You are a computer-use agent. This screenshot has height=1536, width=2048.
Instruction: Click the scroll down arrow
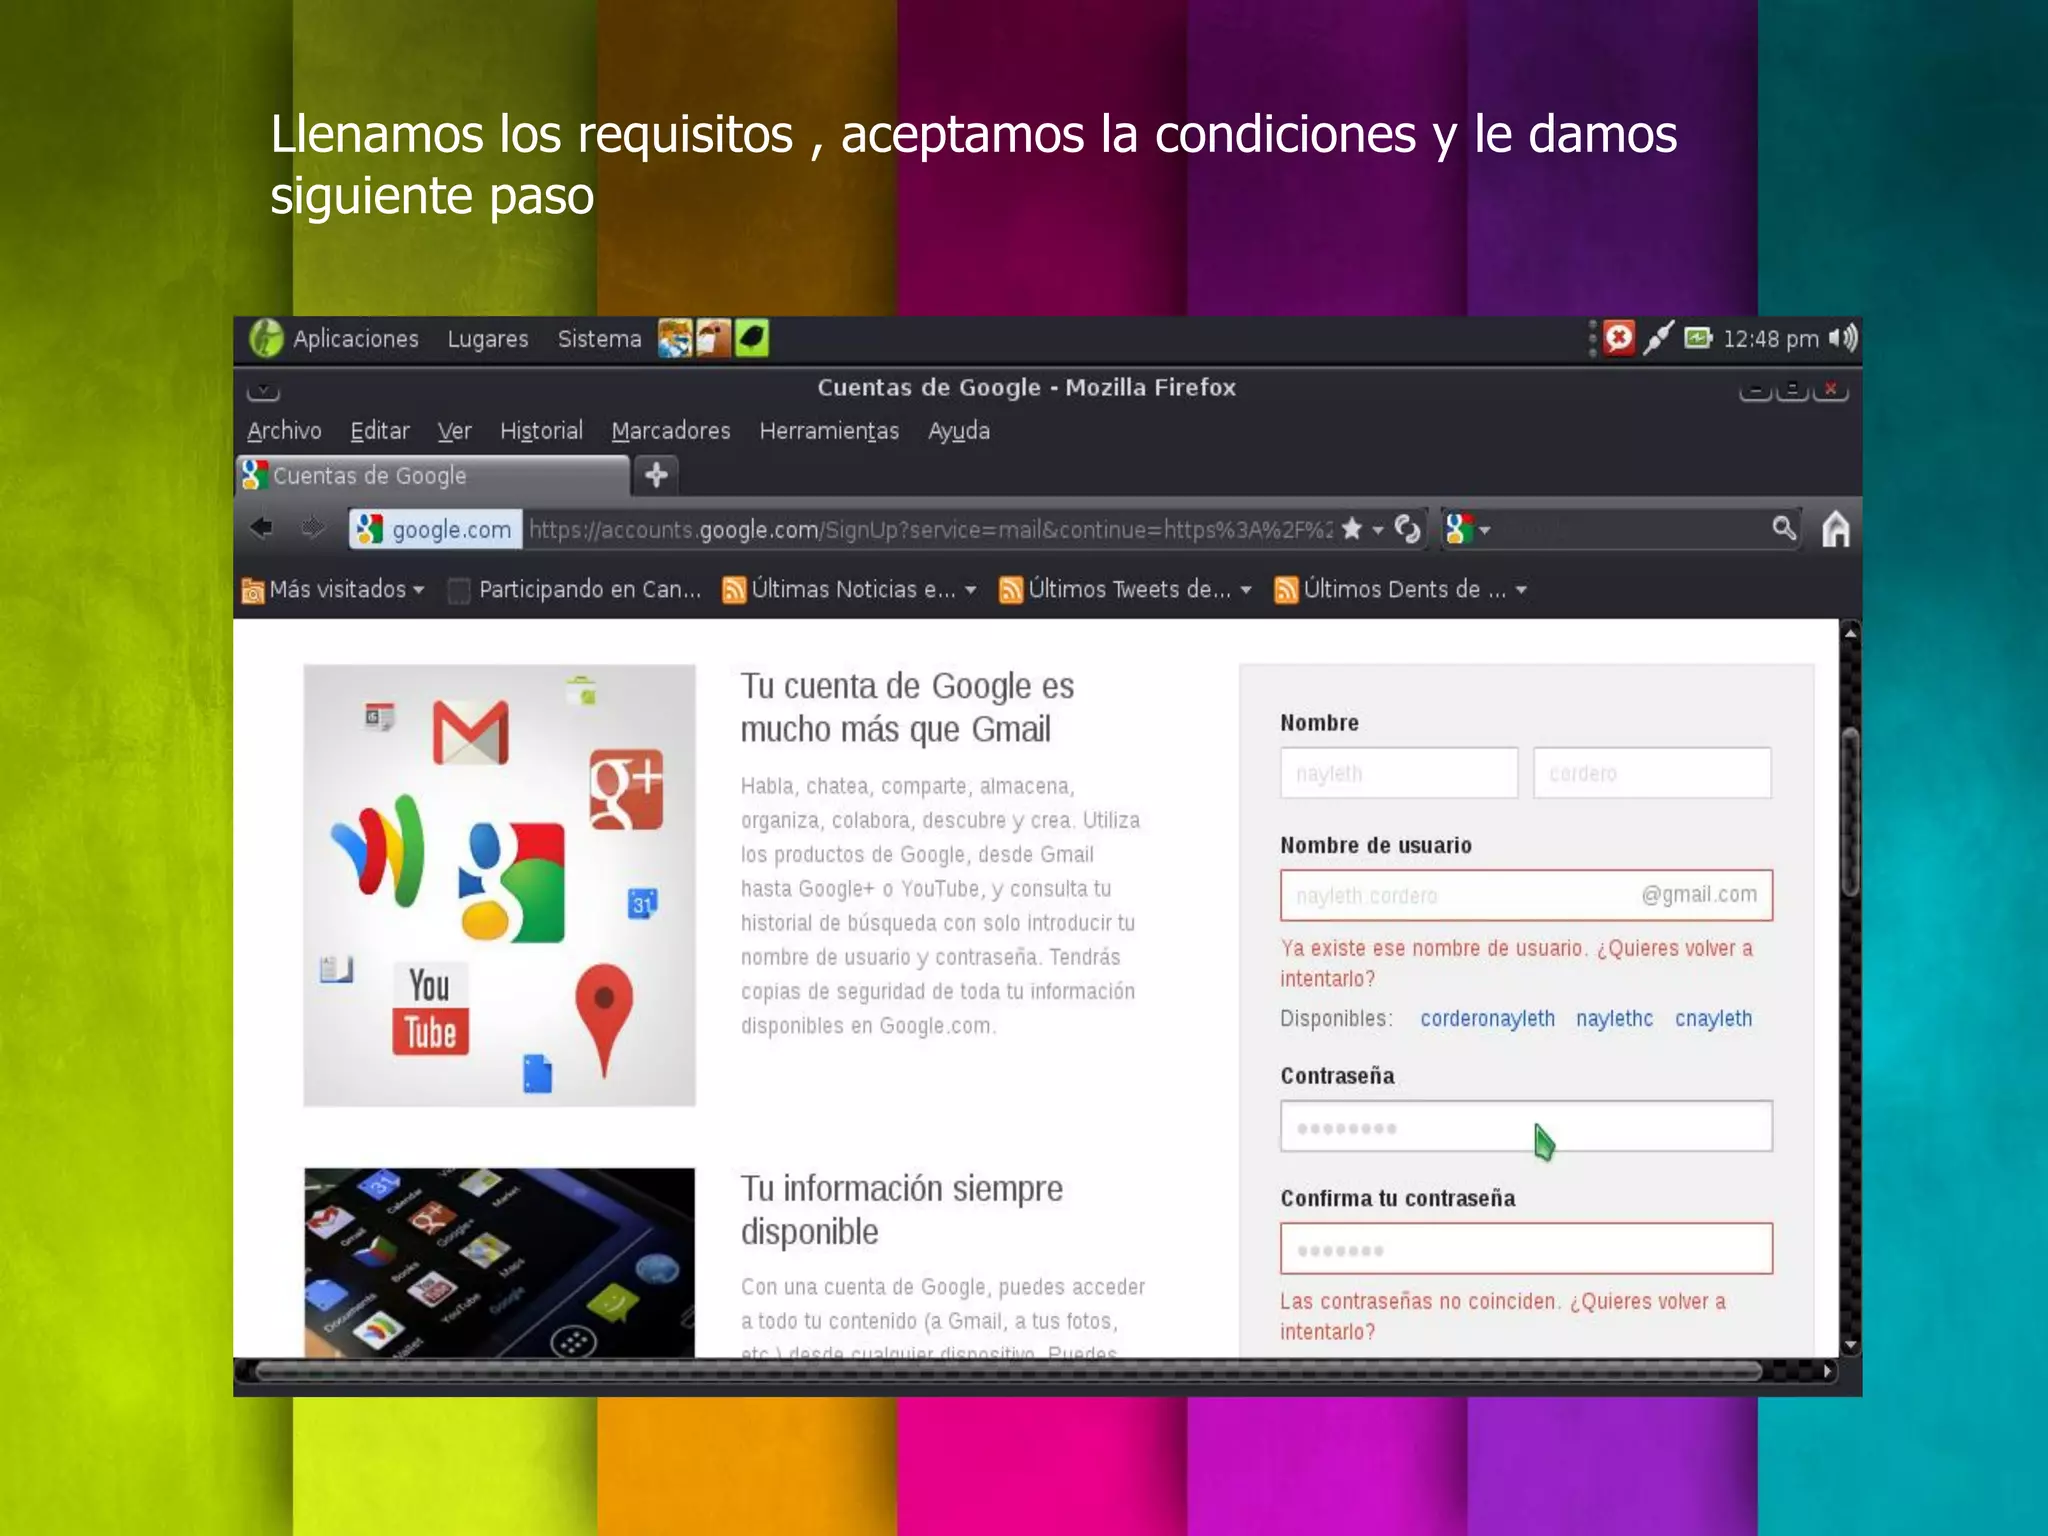1850,1345
